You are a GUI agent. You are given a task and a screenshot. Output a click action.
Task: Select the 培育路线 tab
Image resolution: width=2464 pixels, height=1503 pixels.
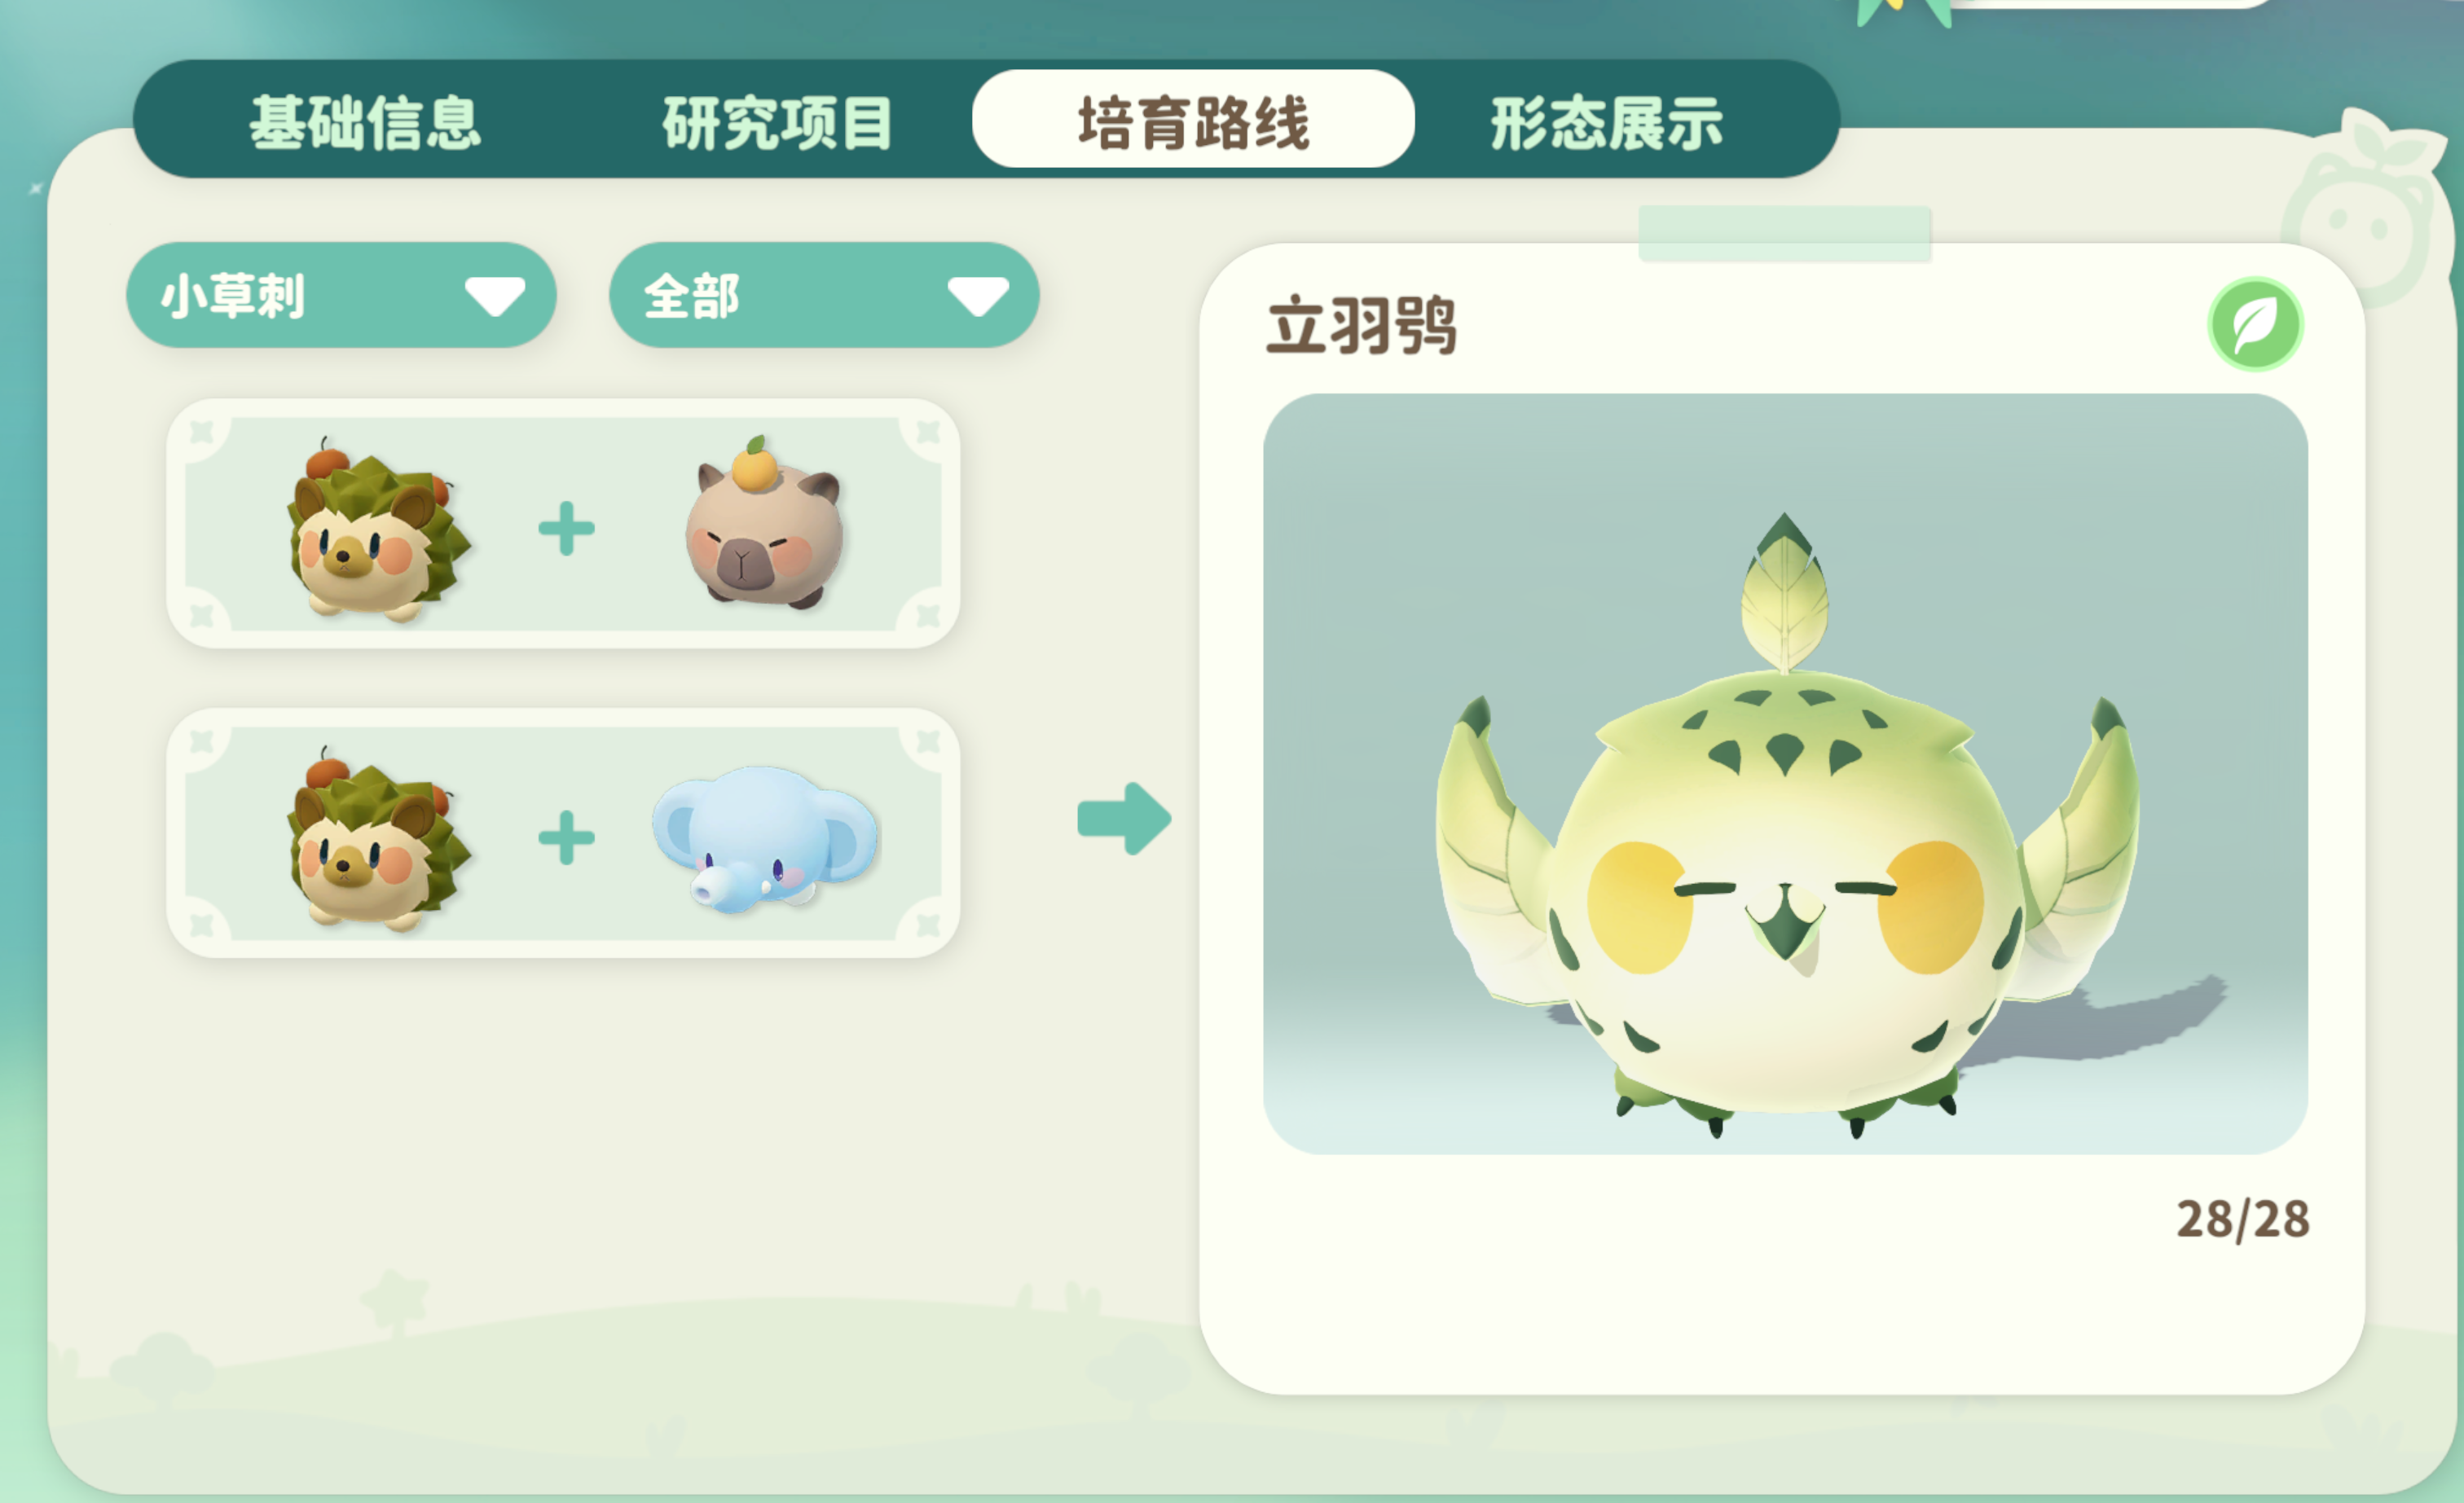click(x=1193, y=120)
